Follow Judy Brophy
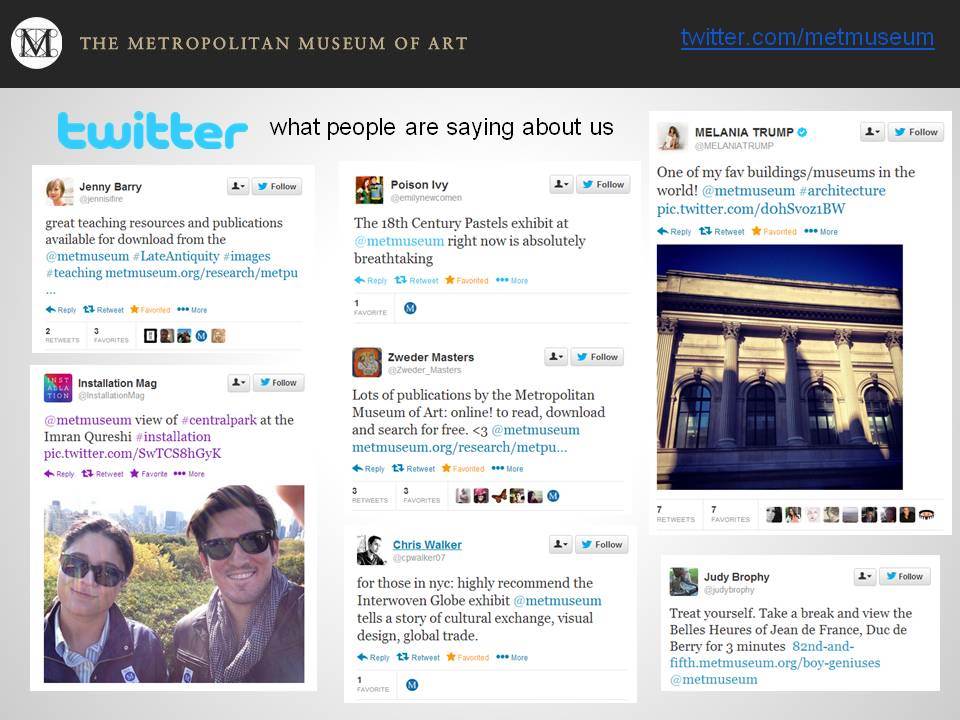The width and height of the screenshot is (960, 720). coord(905,576)
